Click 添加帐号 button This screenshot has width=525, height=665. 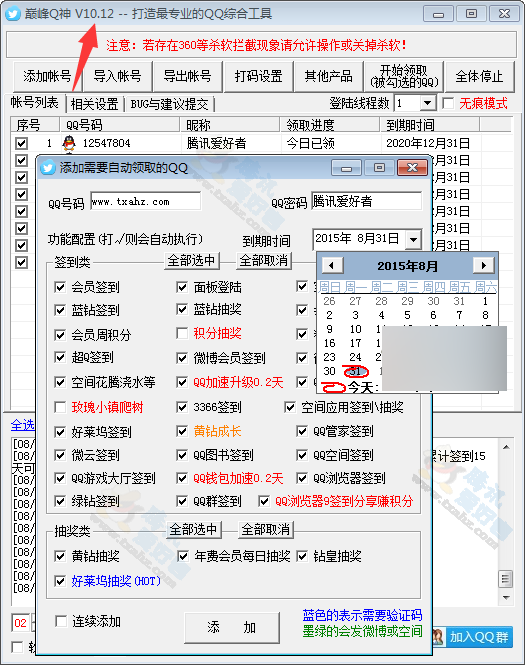click(x=47, y=76)
